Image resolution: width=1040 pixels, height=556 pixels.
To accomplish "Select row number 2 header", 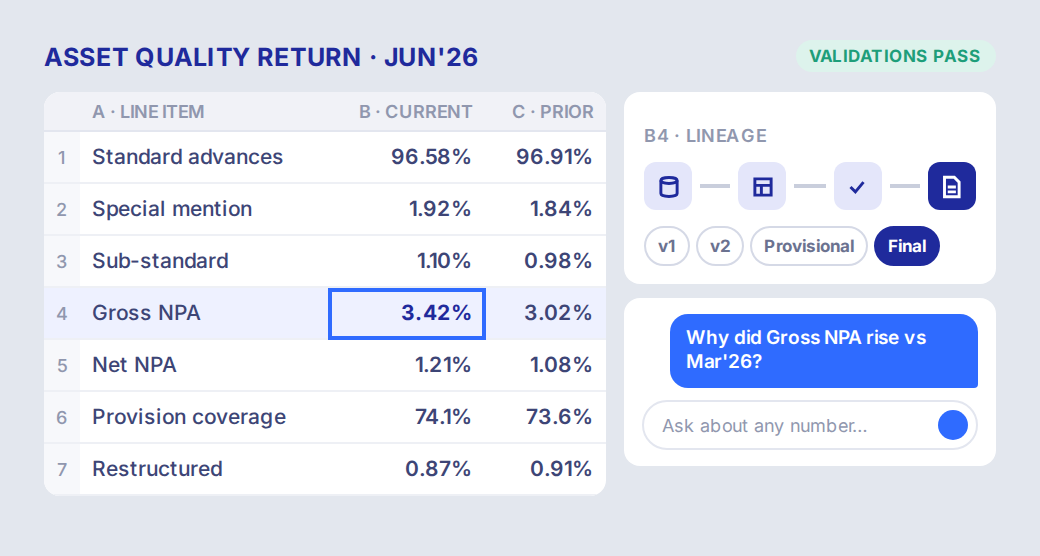I will 62,210.
